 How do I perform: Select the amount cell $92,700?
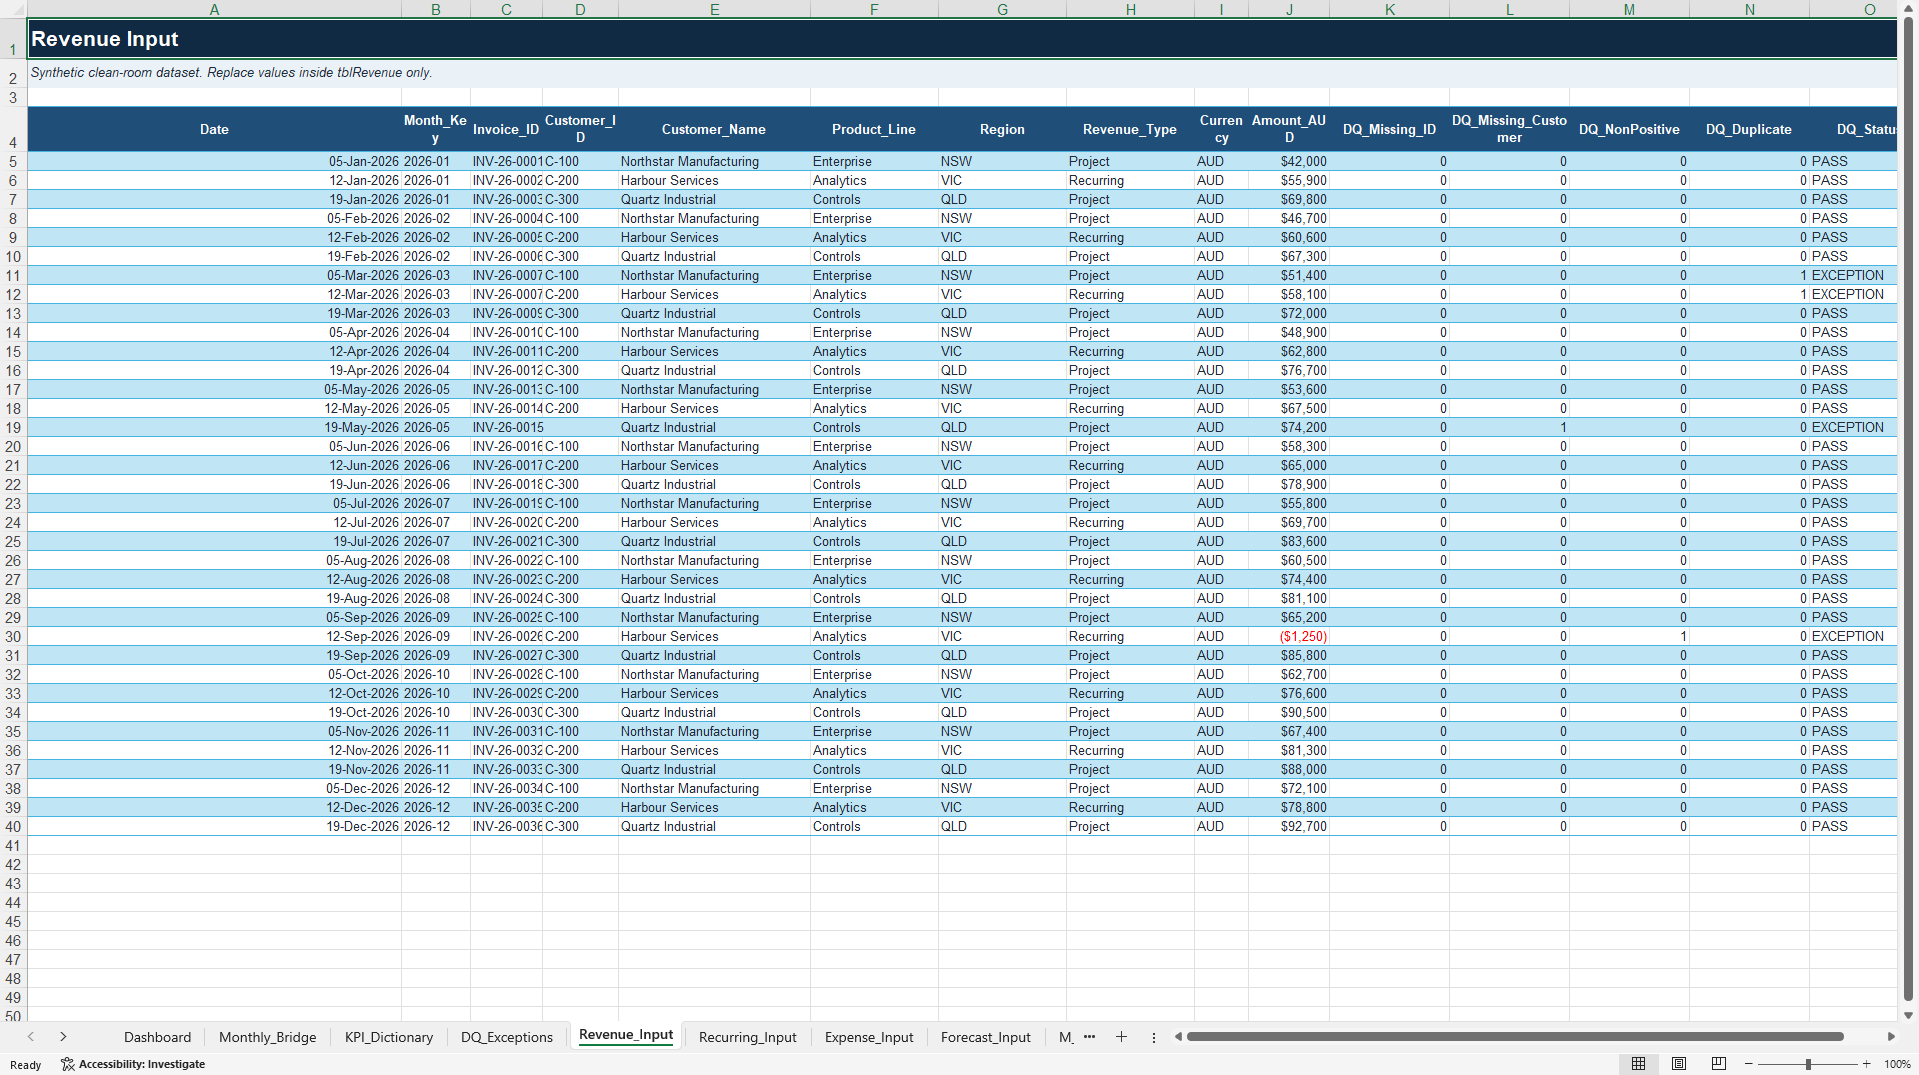tap(1288, 826)
